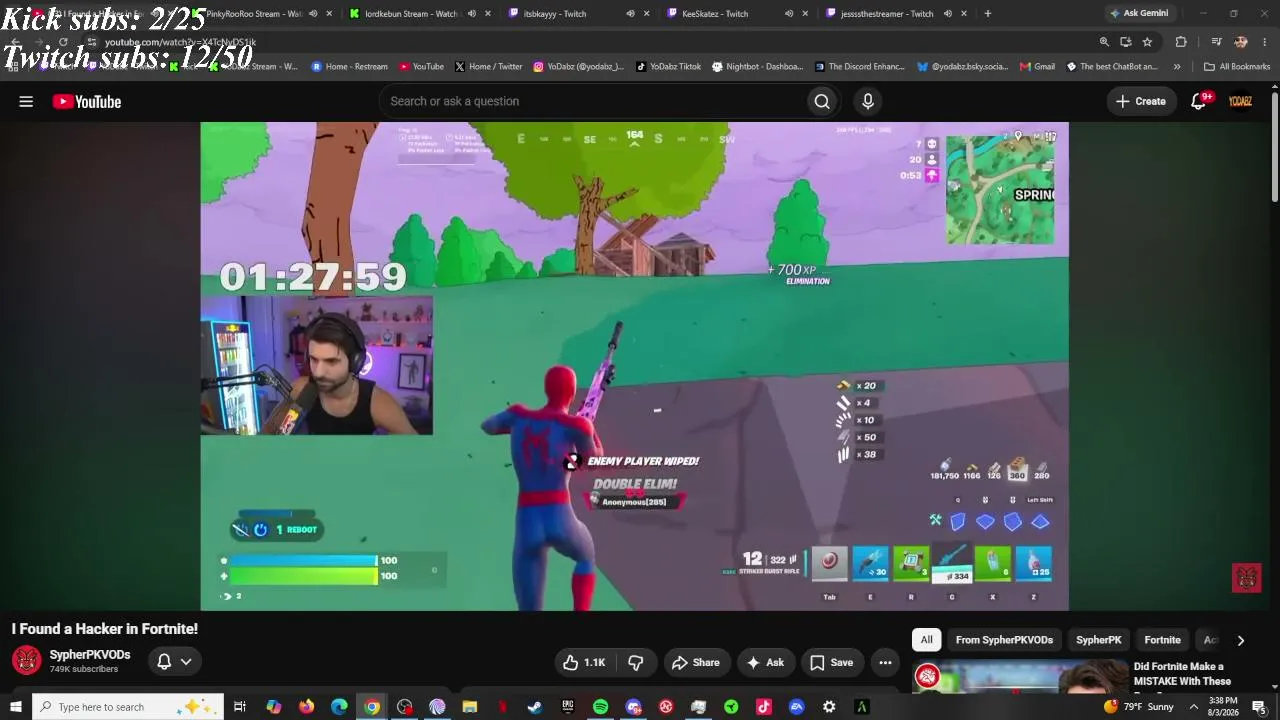Like the video with 1.1K likes
This screenshot has height=720, width=1280.
585,662
